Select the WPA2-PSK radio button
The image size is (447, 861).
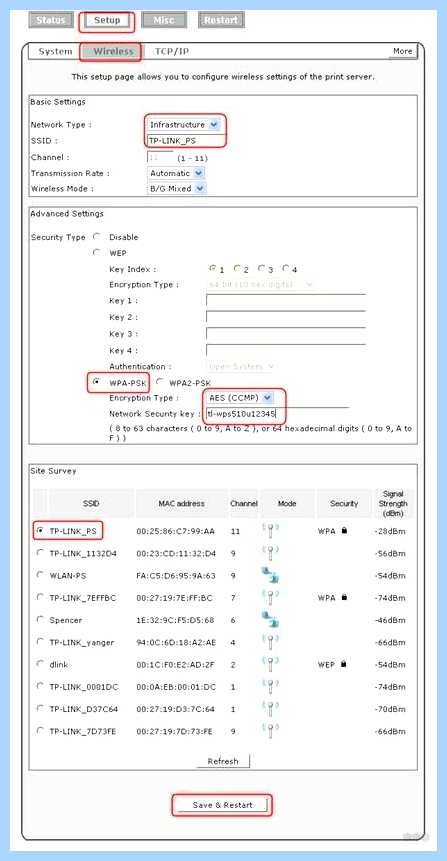click(160, 382)
